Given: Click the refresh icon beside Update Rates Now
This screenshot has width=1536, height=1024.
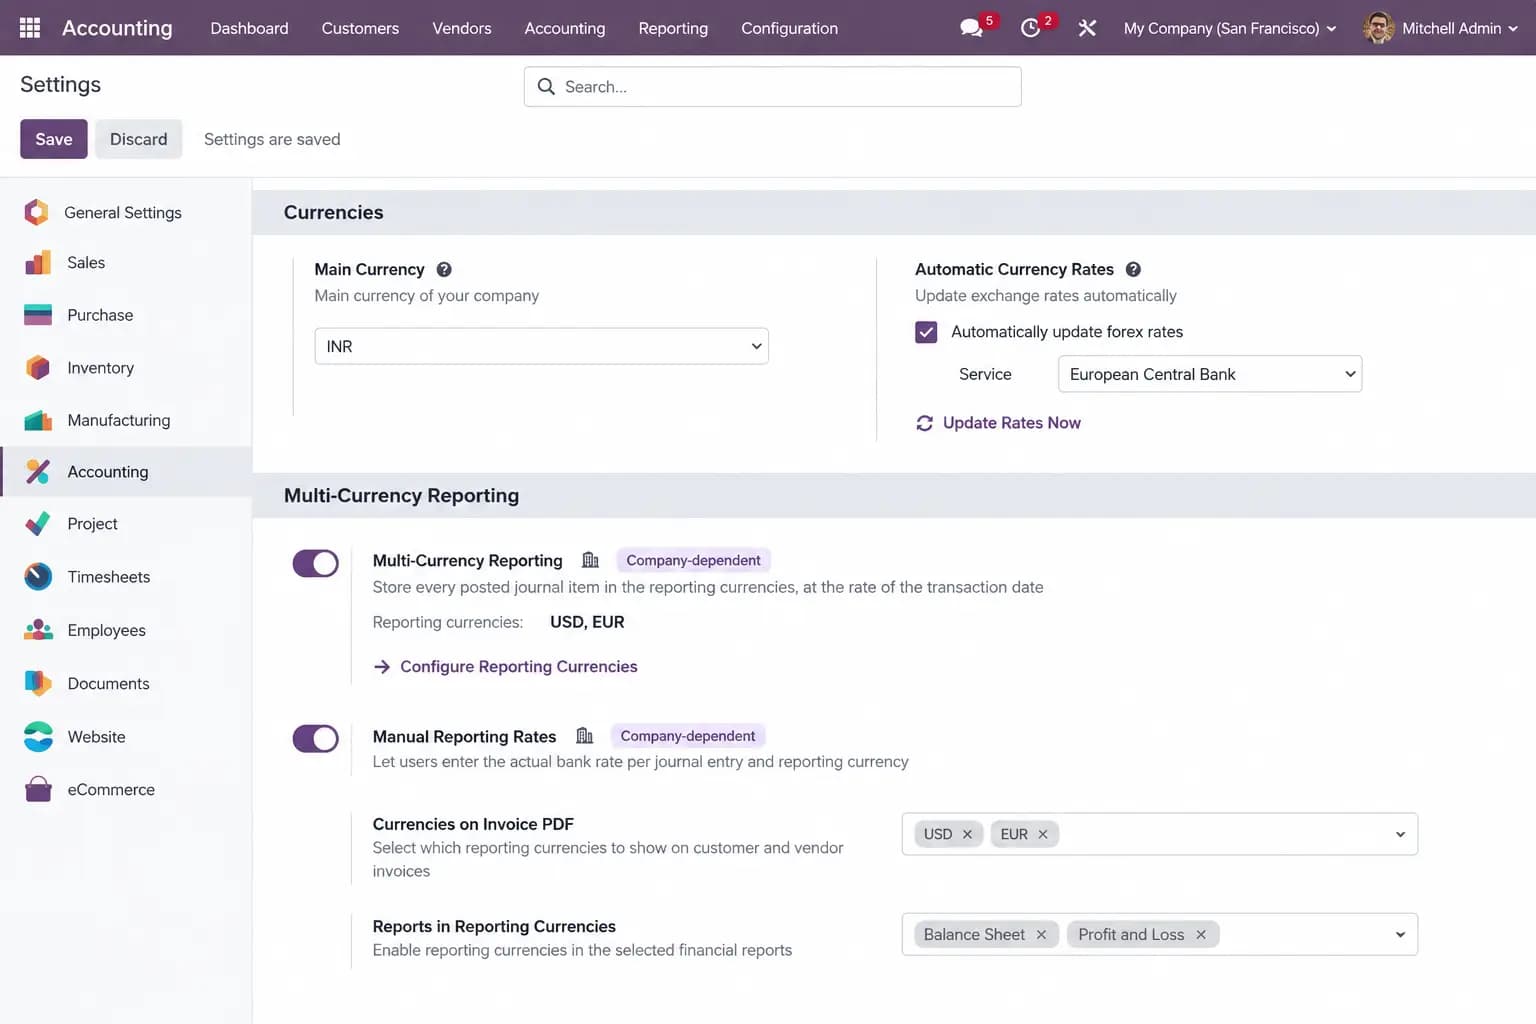Looking at the screenshot, I should coord(924,423).
